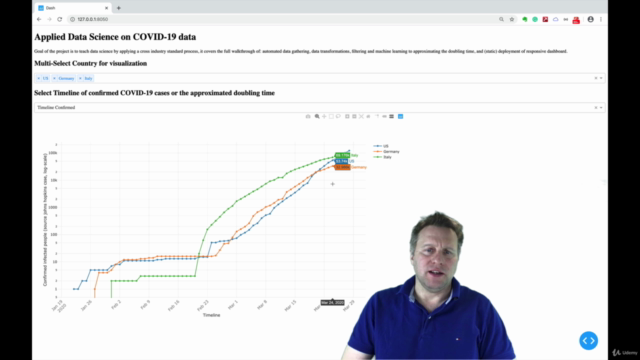Open the Chrome profile avatar

tap(590, 19)
